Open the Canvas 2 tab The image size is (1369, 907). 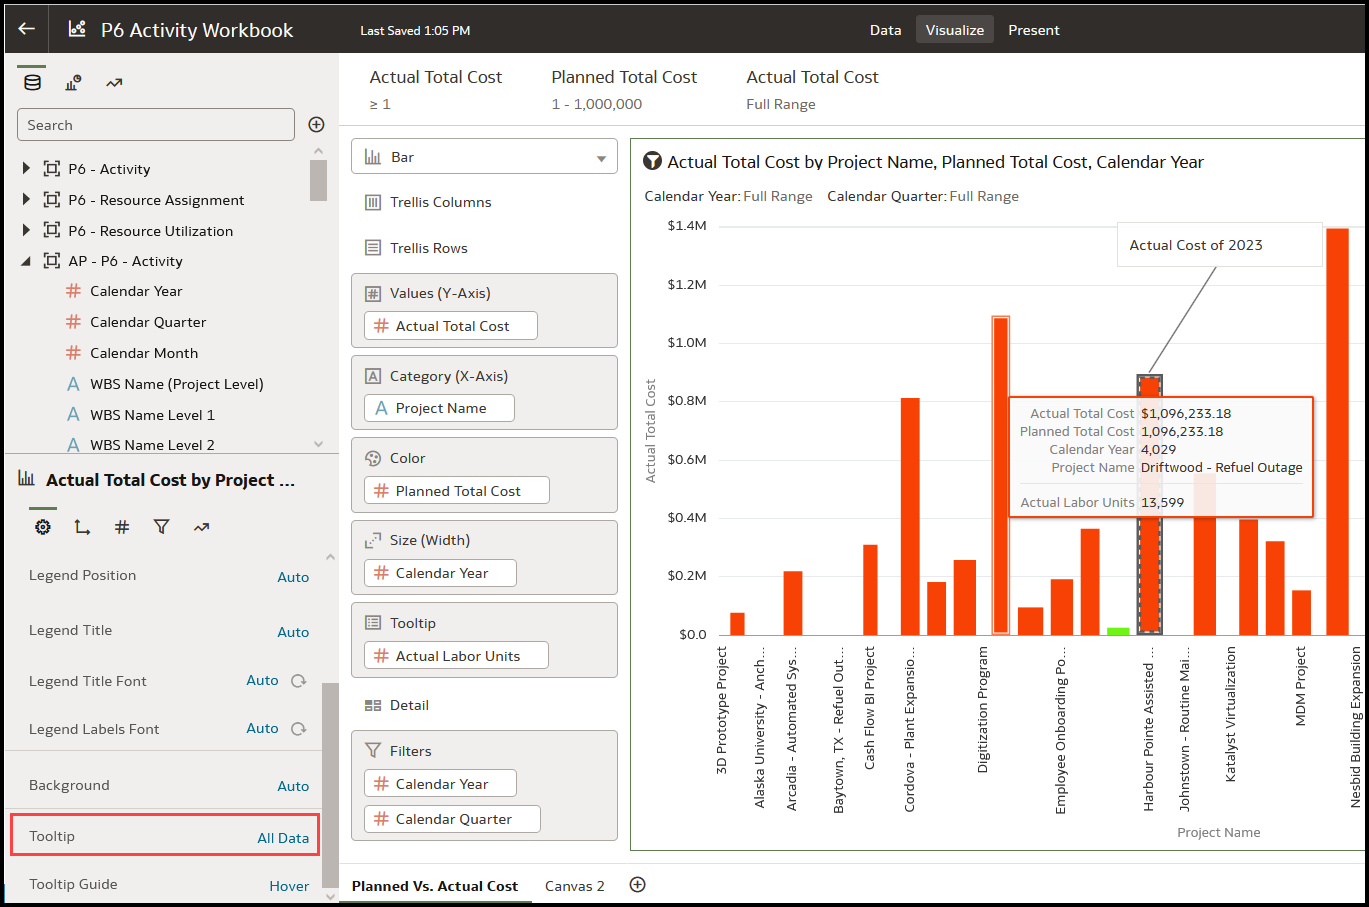pos(575,886)
